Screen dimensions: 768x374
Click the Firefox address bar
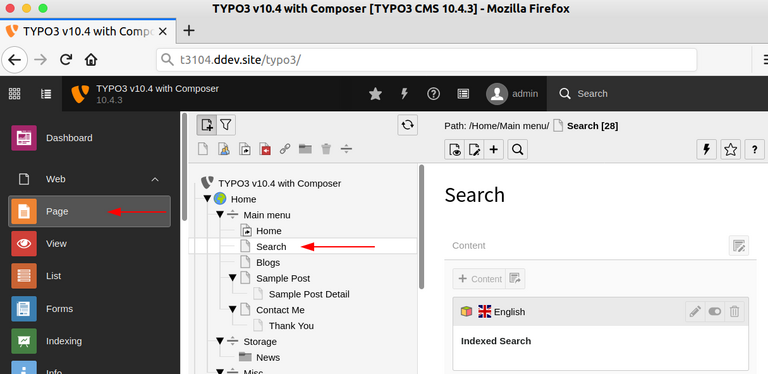[427, 60]
